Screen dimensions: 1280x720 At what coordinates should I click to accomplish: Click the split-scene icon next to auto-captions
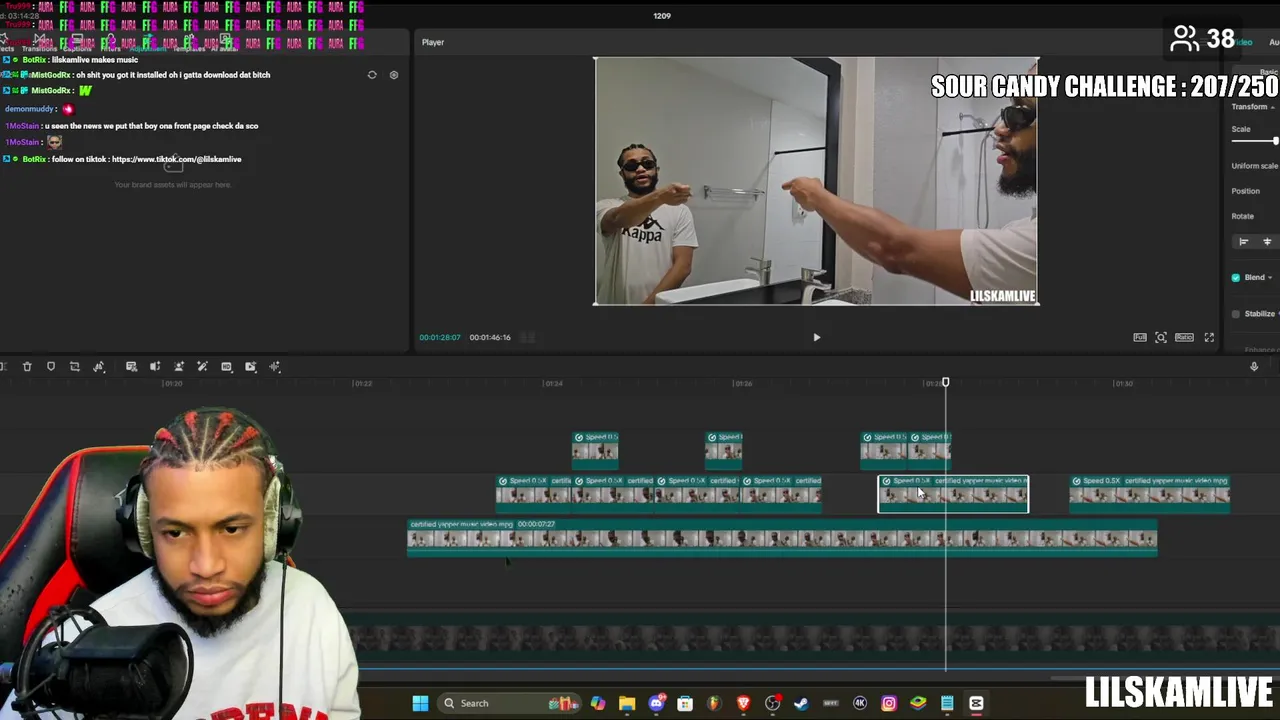[154, 367]
